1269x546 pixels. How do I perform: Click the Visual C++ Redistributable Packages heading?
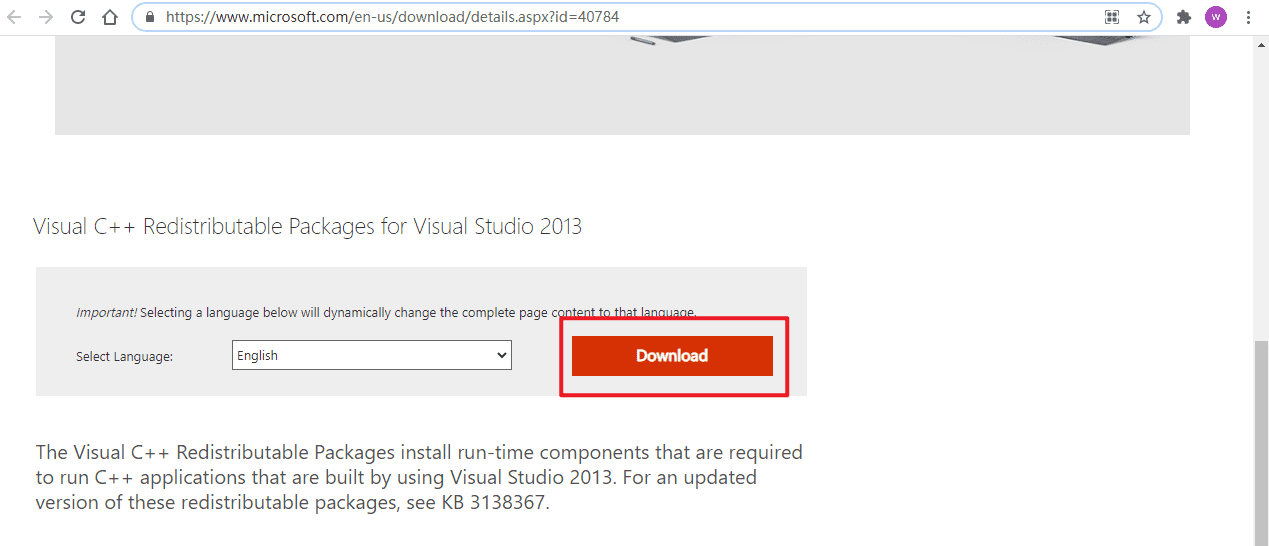click(307, 226)
